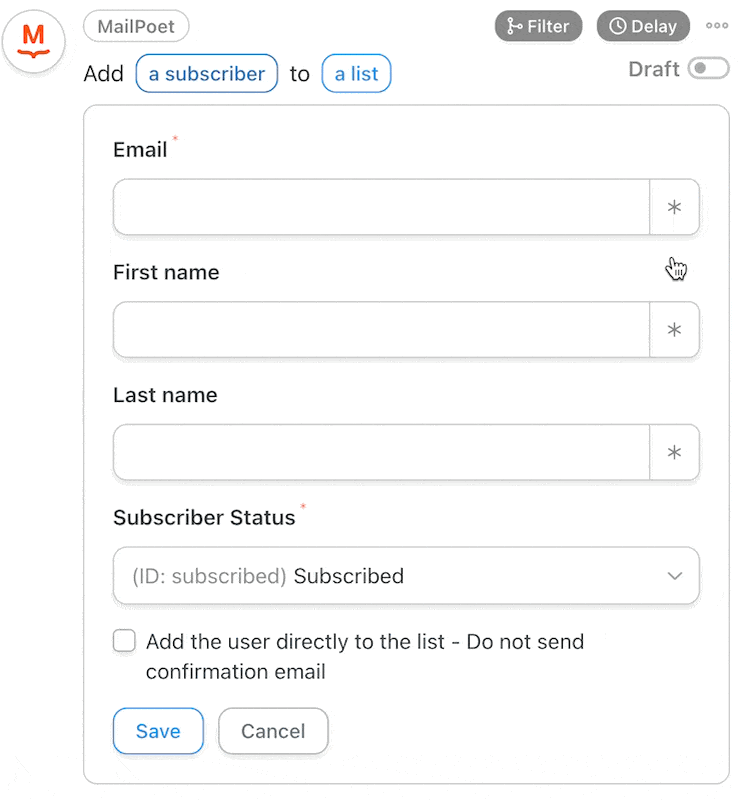Click the asterisk token icon for First name
This screenshot has height=800, width=746.
674,330
